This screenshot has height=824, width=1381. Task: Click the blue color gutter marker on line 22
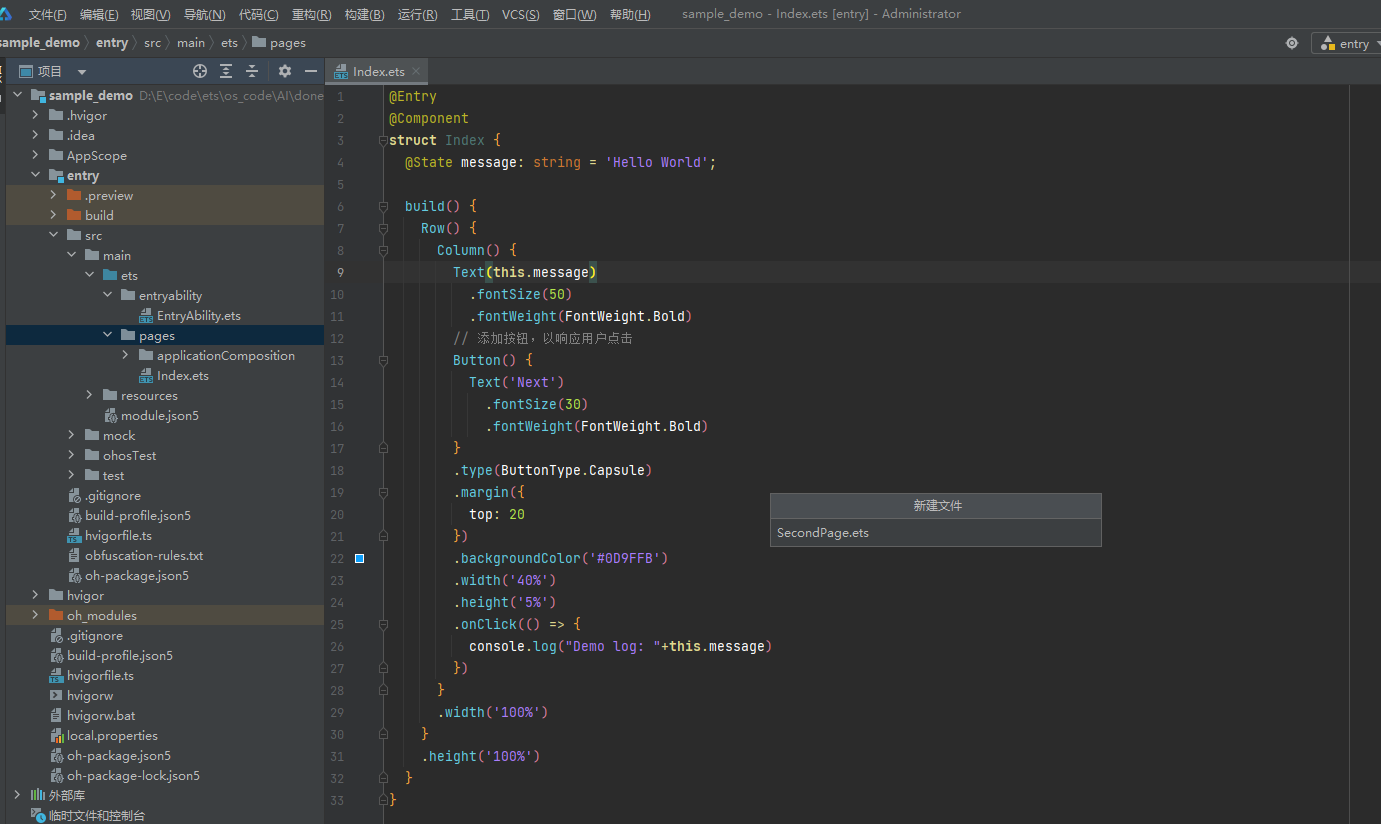pos(360,558)
